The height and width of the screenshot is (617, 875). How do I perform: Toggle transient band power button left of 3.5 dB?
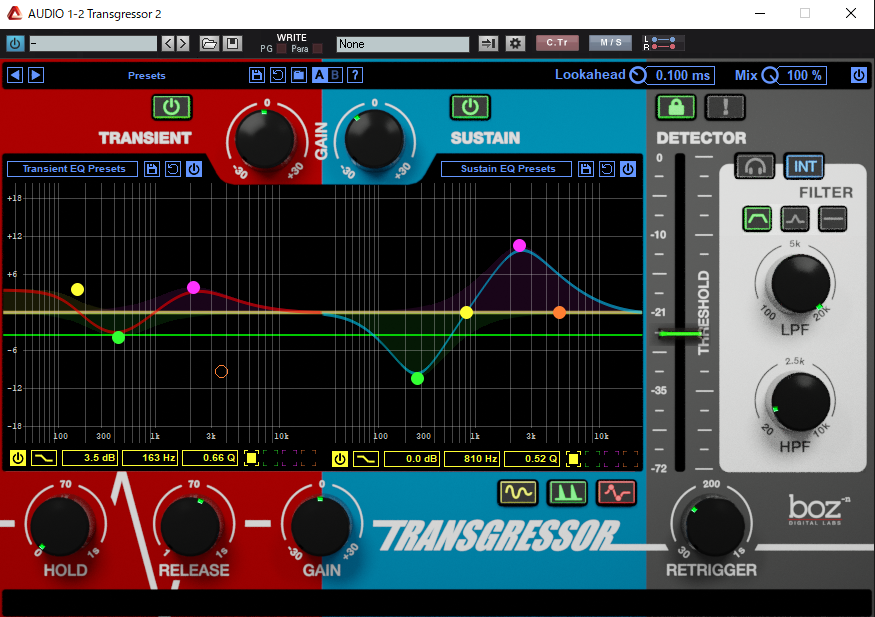point(18,459)
